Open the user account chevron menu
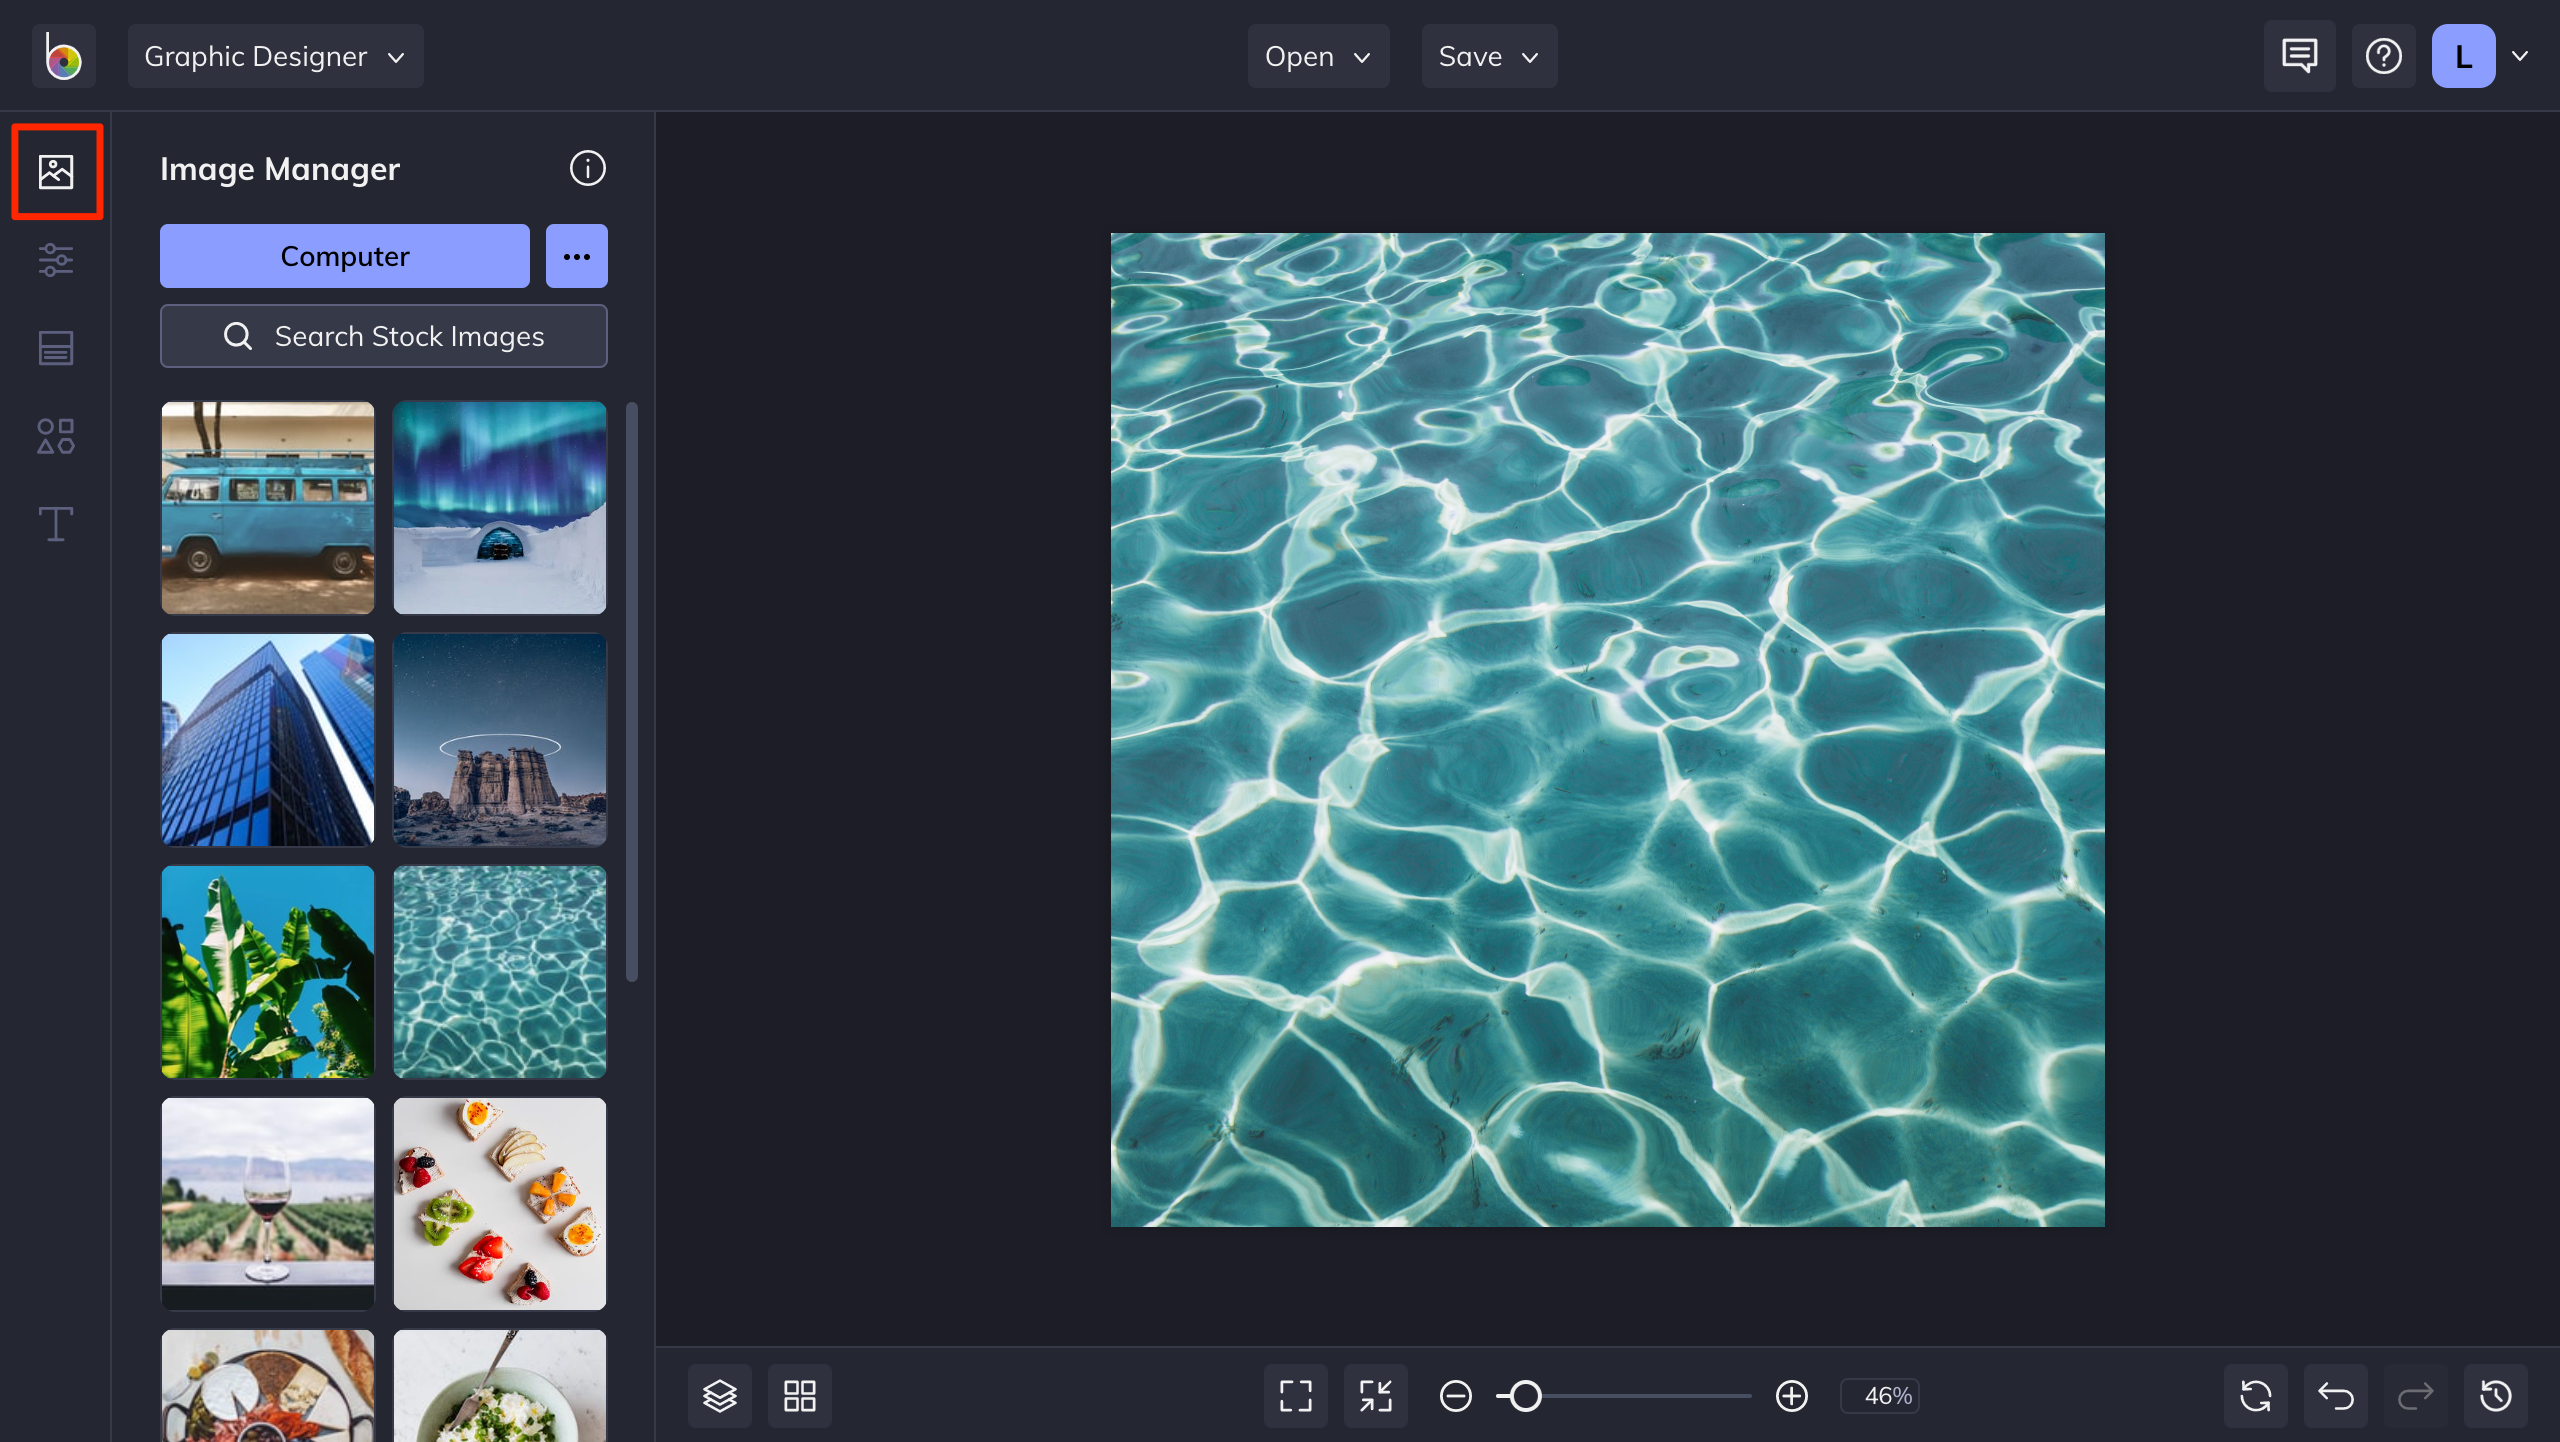This screenshot has height=1442, width=2560. 2520,56
